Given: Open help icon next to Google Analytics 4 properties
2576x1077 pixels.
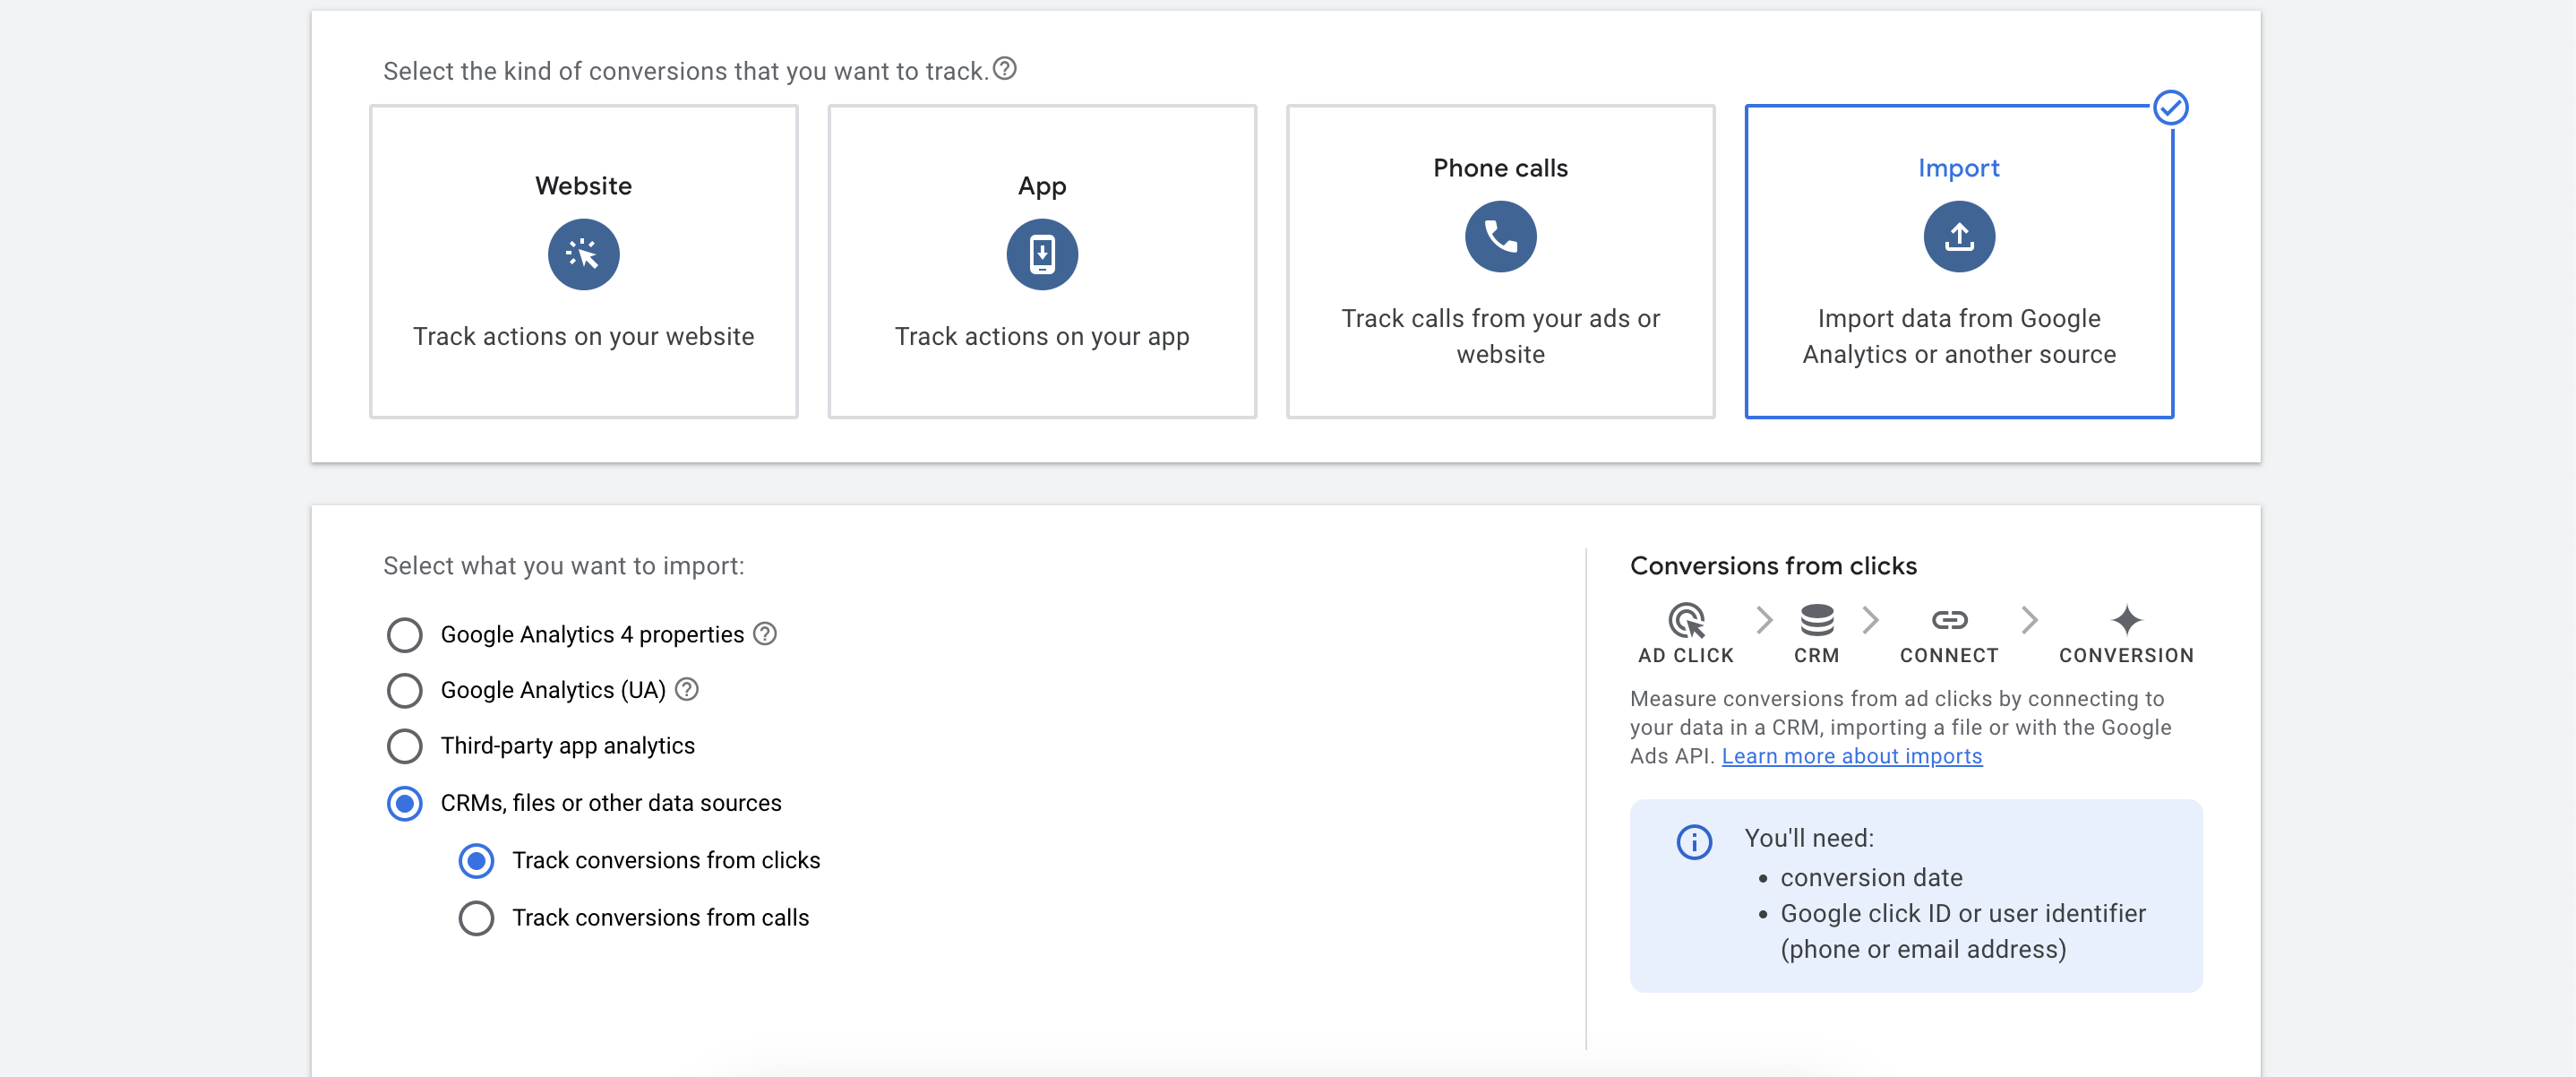Looking at the screenshot, I should click(764, 634).
